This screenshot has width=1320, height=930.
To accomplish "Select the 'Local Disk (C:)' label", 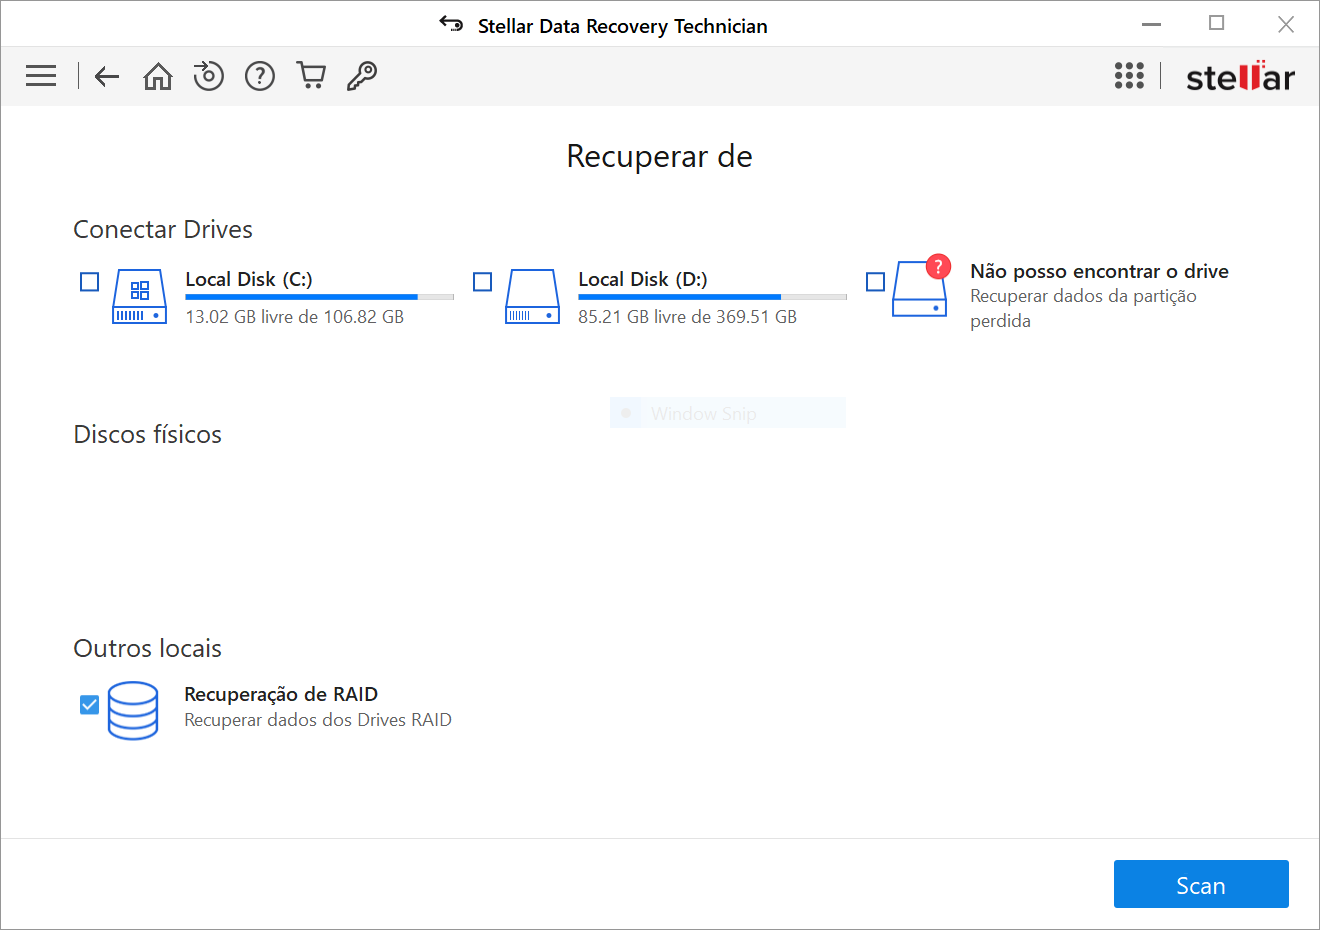I will 249,279.
